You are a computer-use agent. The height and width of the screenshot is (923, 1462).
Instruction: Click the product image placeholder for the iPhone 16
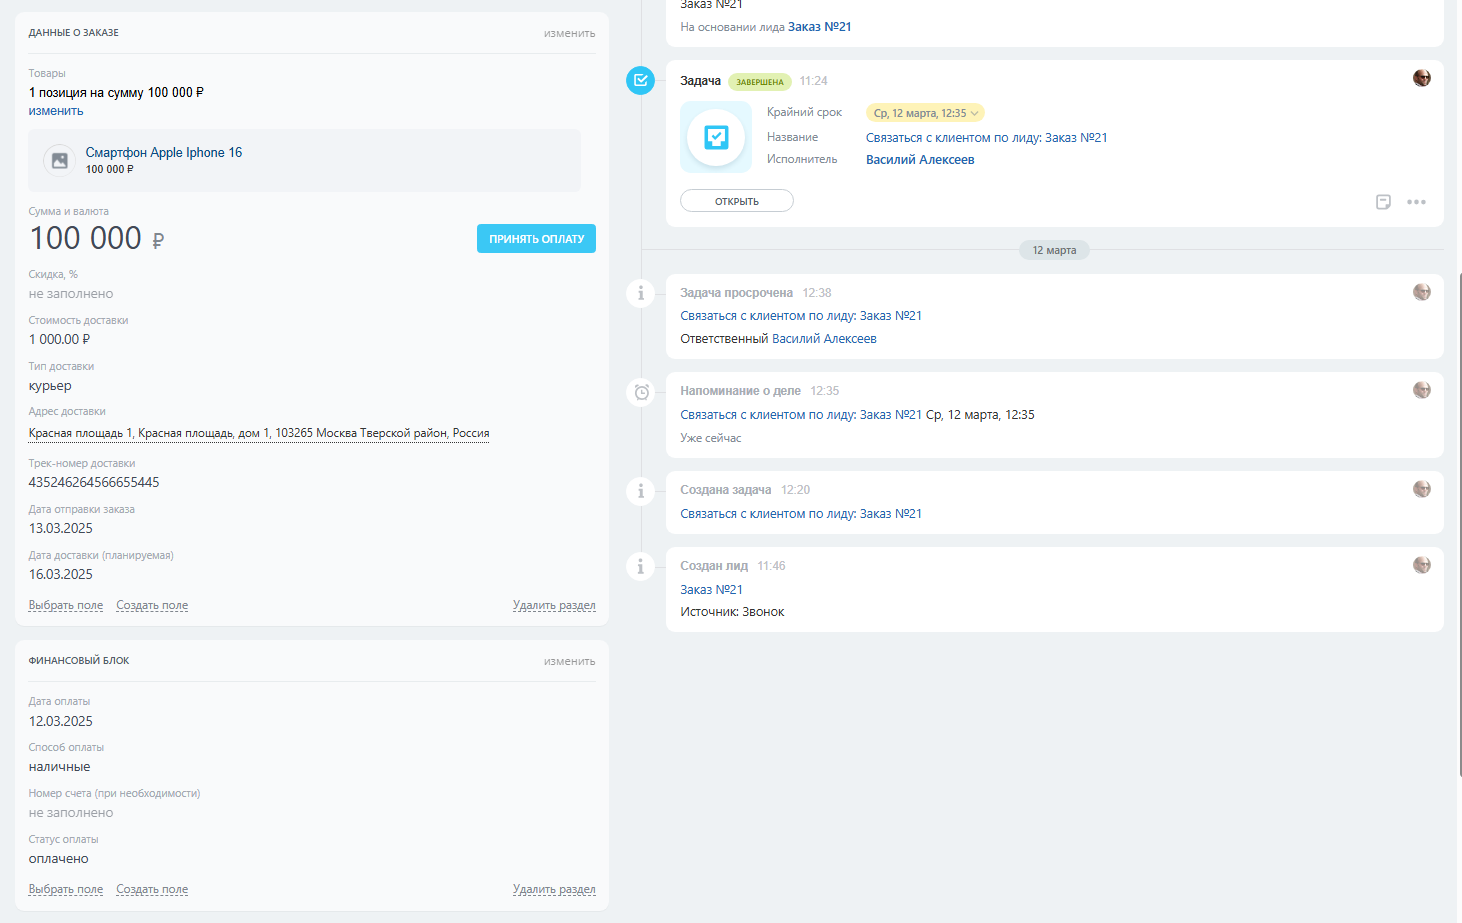click(x=60, y=160)
